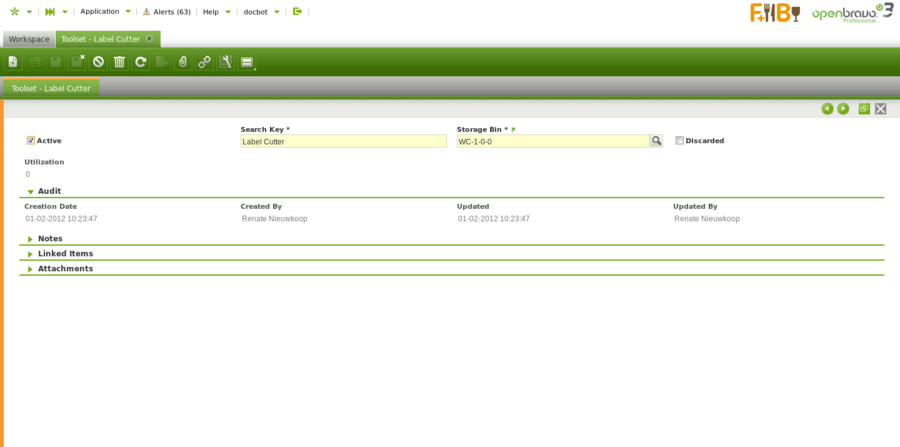Log out using the exit icon
Screen dimensions: 900x447
coord(297,11)
